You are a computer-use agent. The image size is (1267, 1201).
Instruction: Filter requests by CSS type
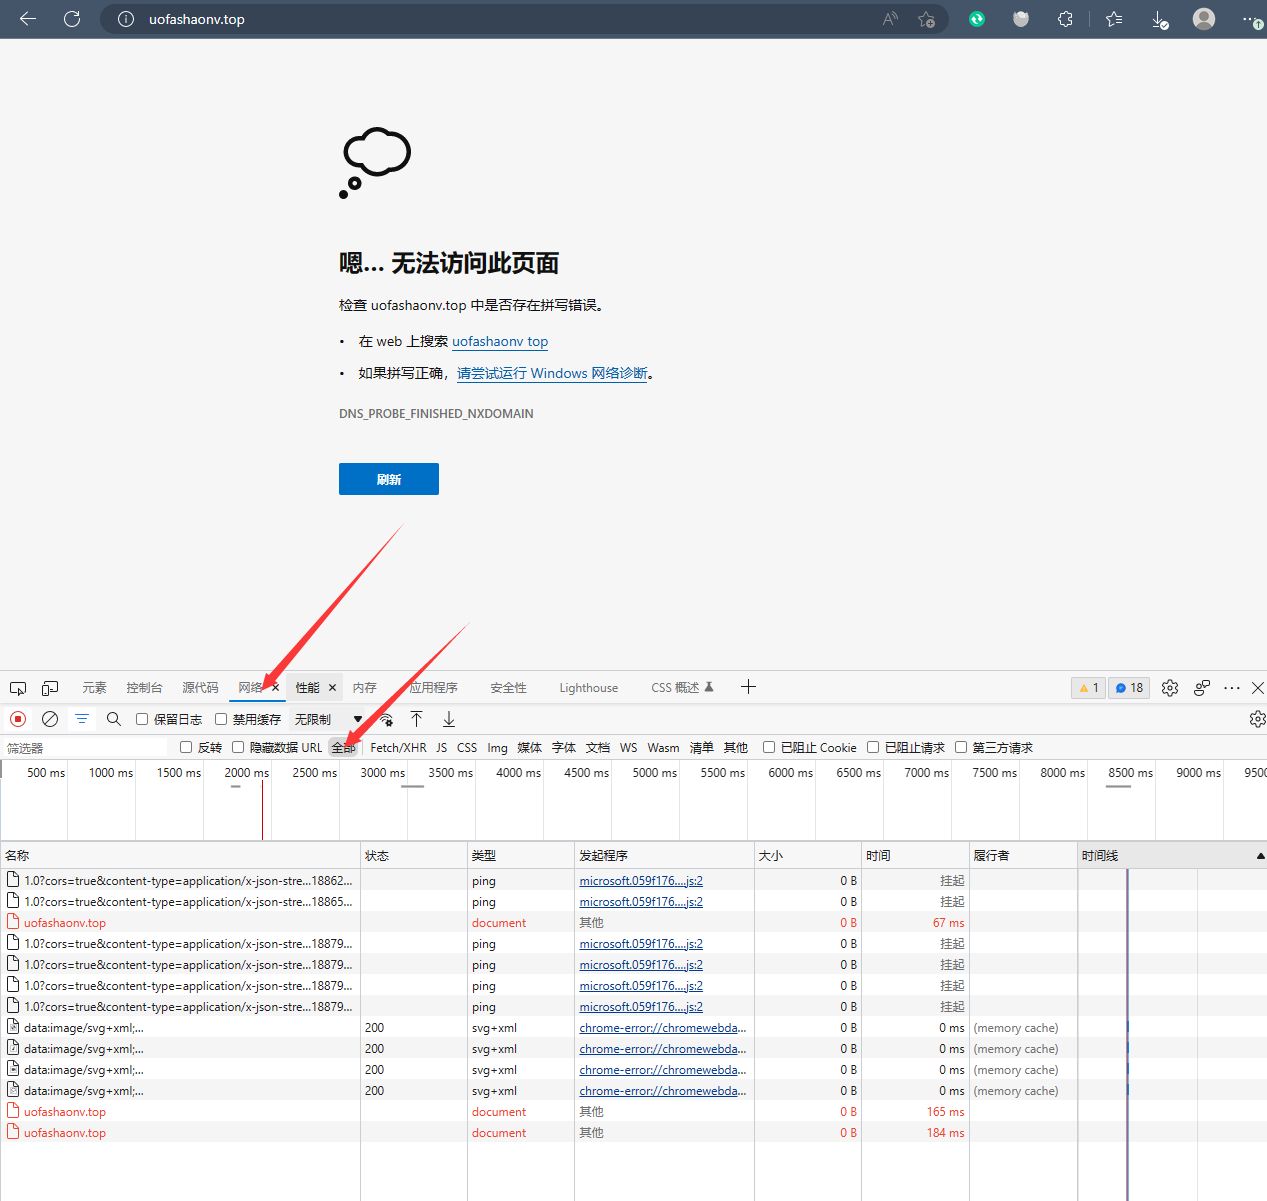[467, 747]
